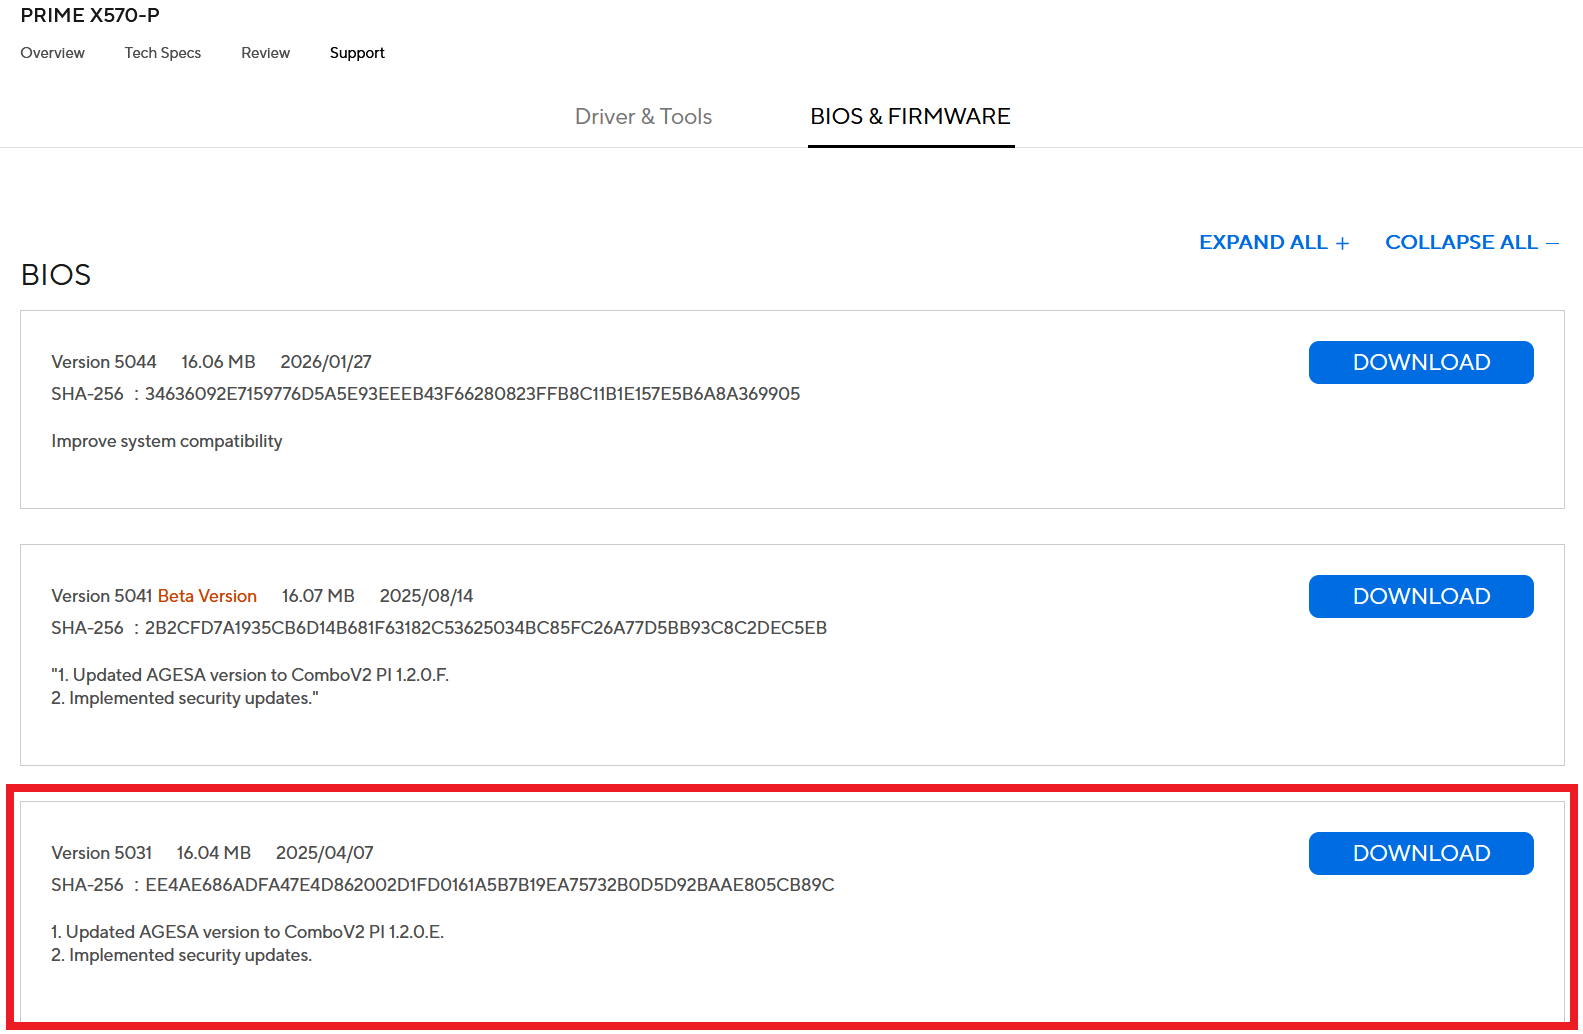
Task: Click the Version 5044 label
Action: (x=104, y=362)
